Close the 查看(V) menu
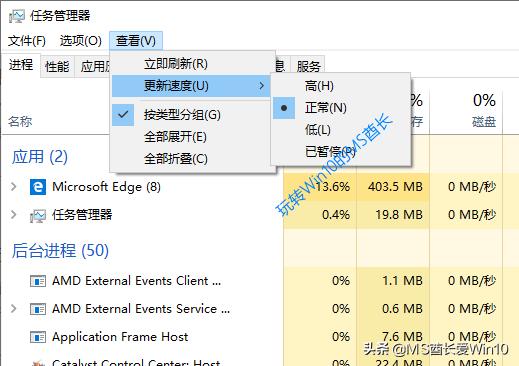 coord(136,41)
